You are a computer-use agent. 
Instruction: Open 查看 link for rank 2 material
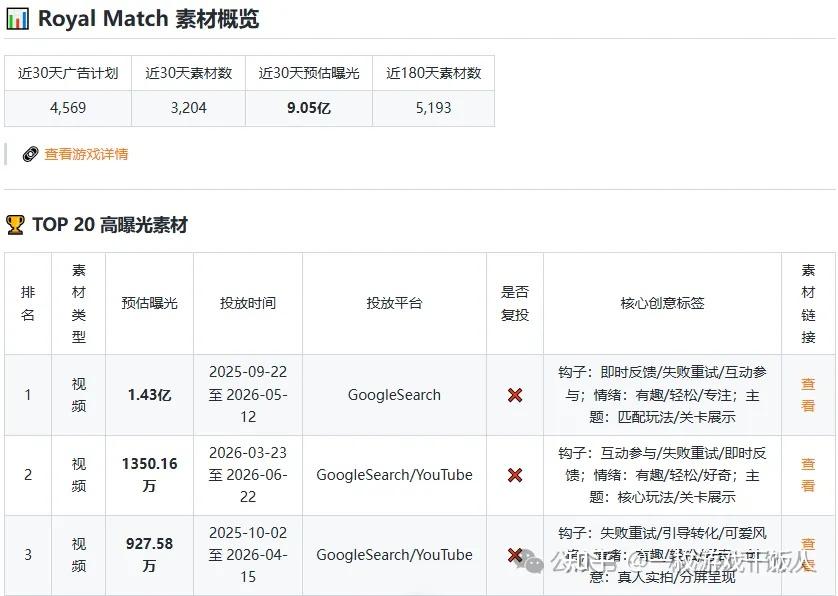808,475
